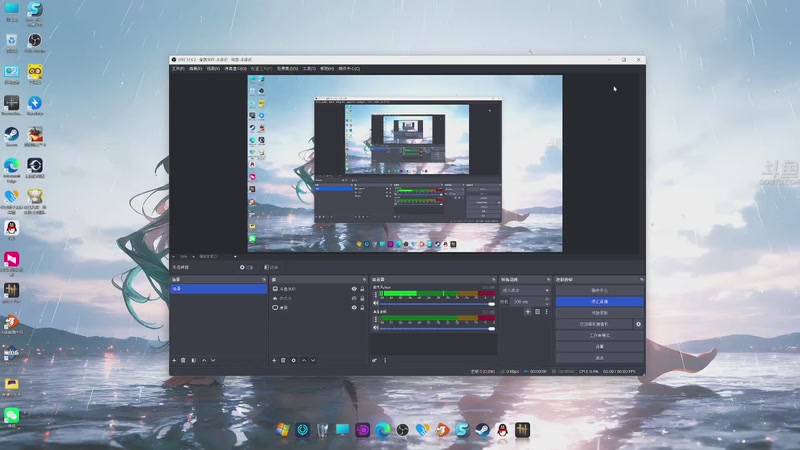Image resolution: width=800 pixels, height=450 pixels.
Task: Delete transition using trash icon in Transitions panel
Action: pyautogui.click(x=537, y=311)
